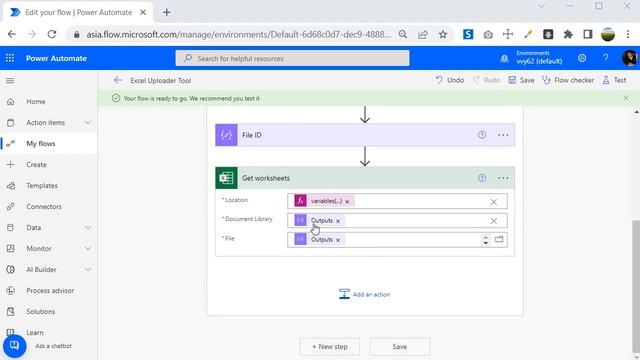Open the file picker folder icon
The image size is (640, 360).
(499, 240)
